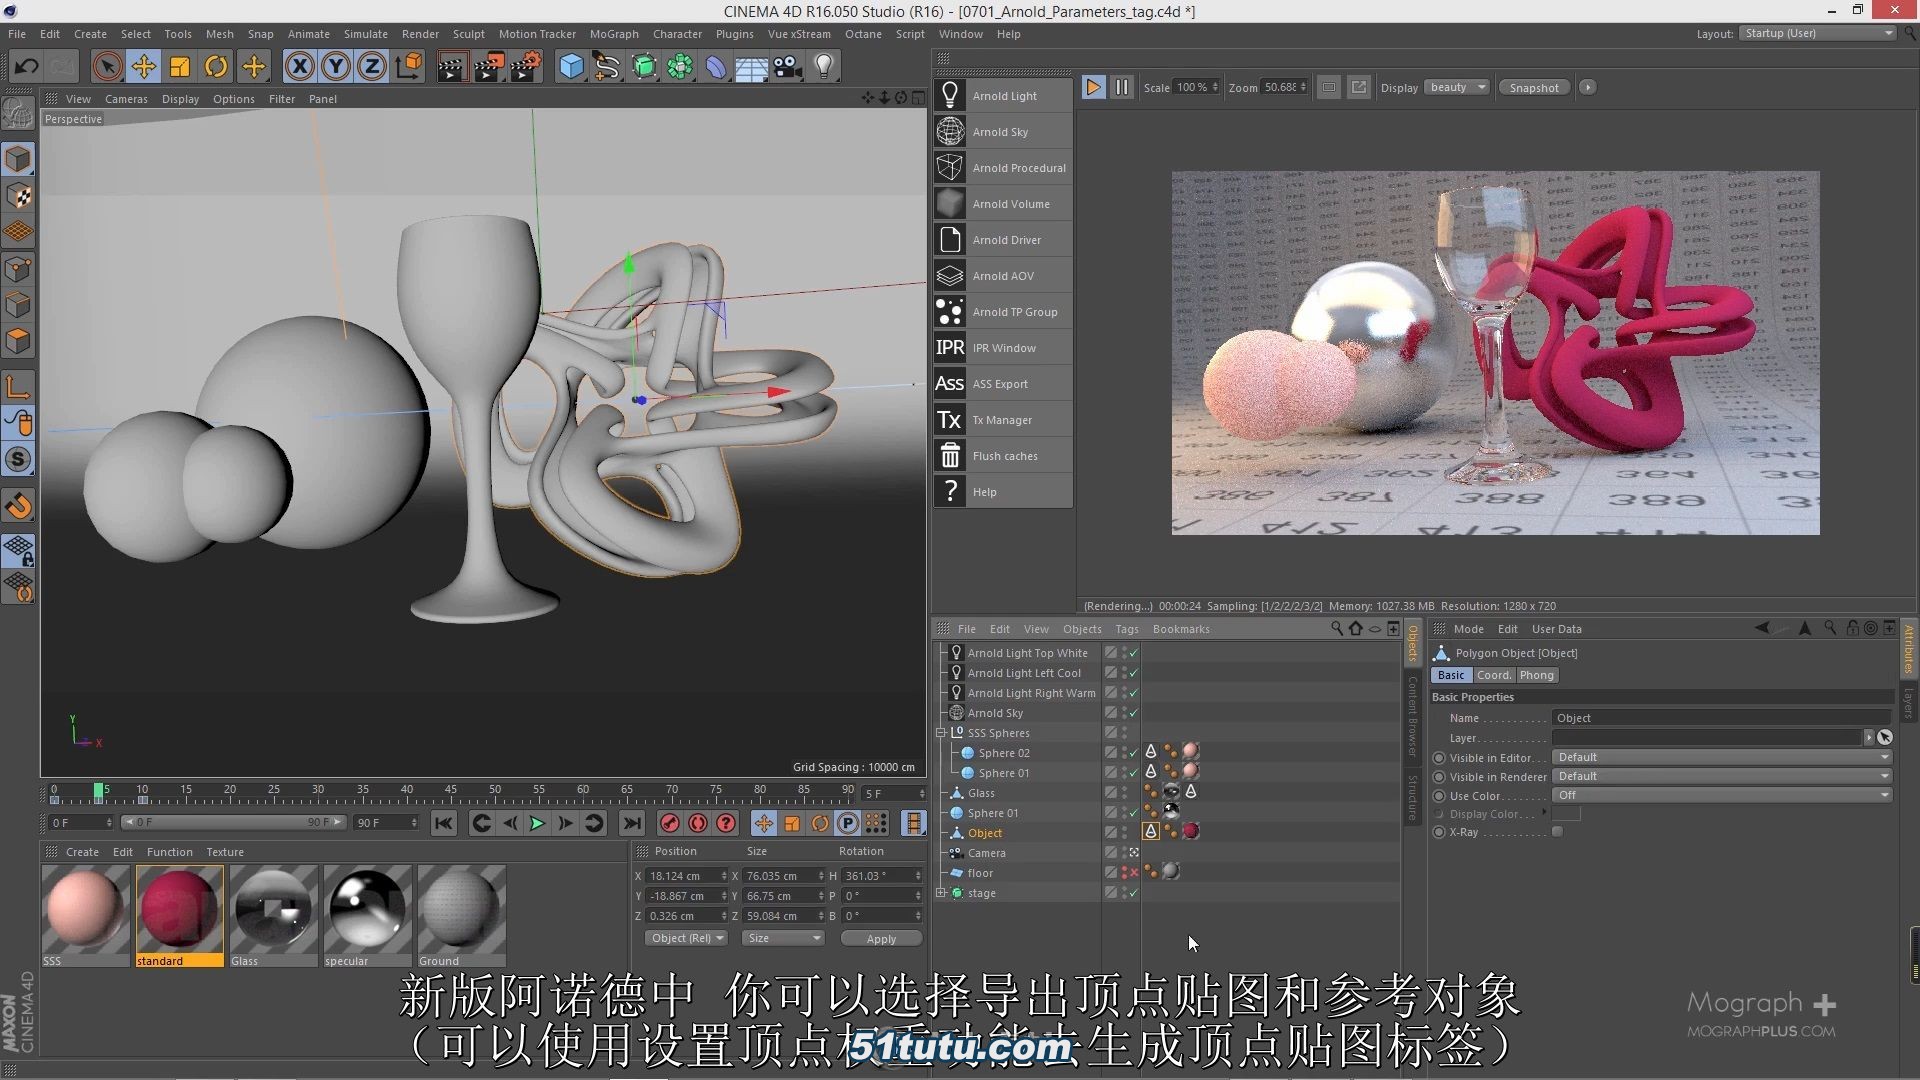
Task: Add an Arnold Volume
Action: click(1003, 204)
